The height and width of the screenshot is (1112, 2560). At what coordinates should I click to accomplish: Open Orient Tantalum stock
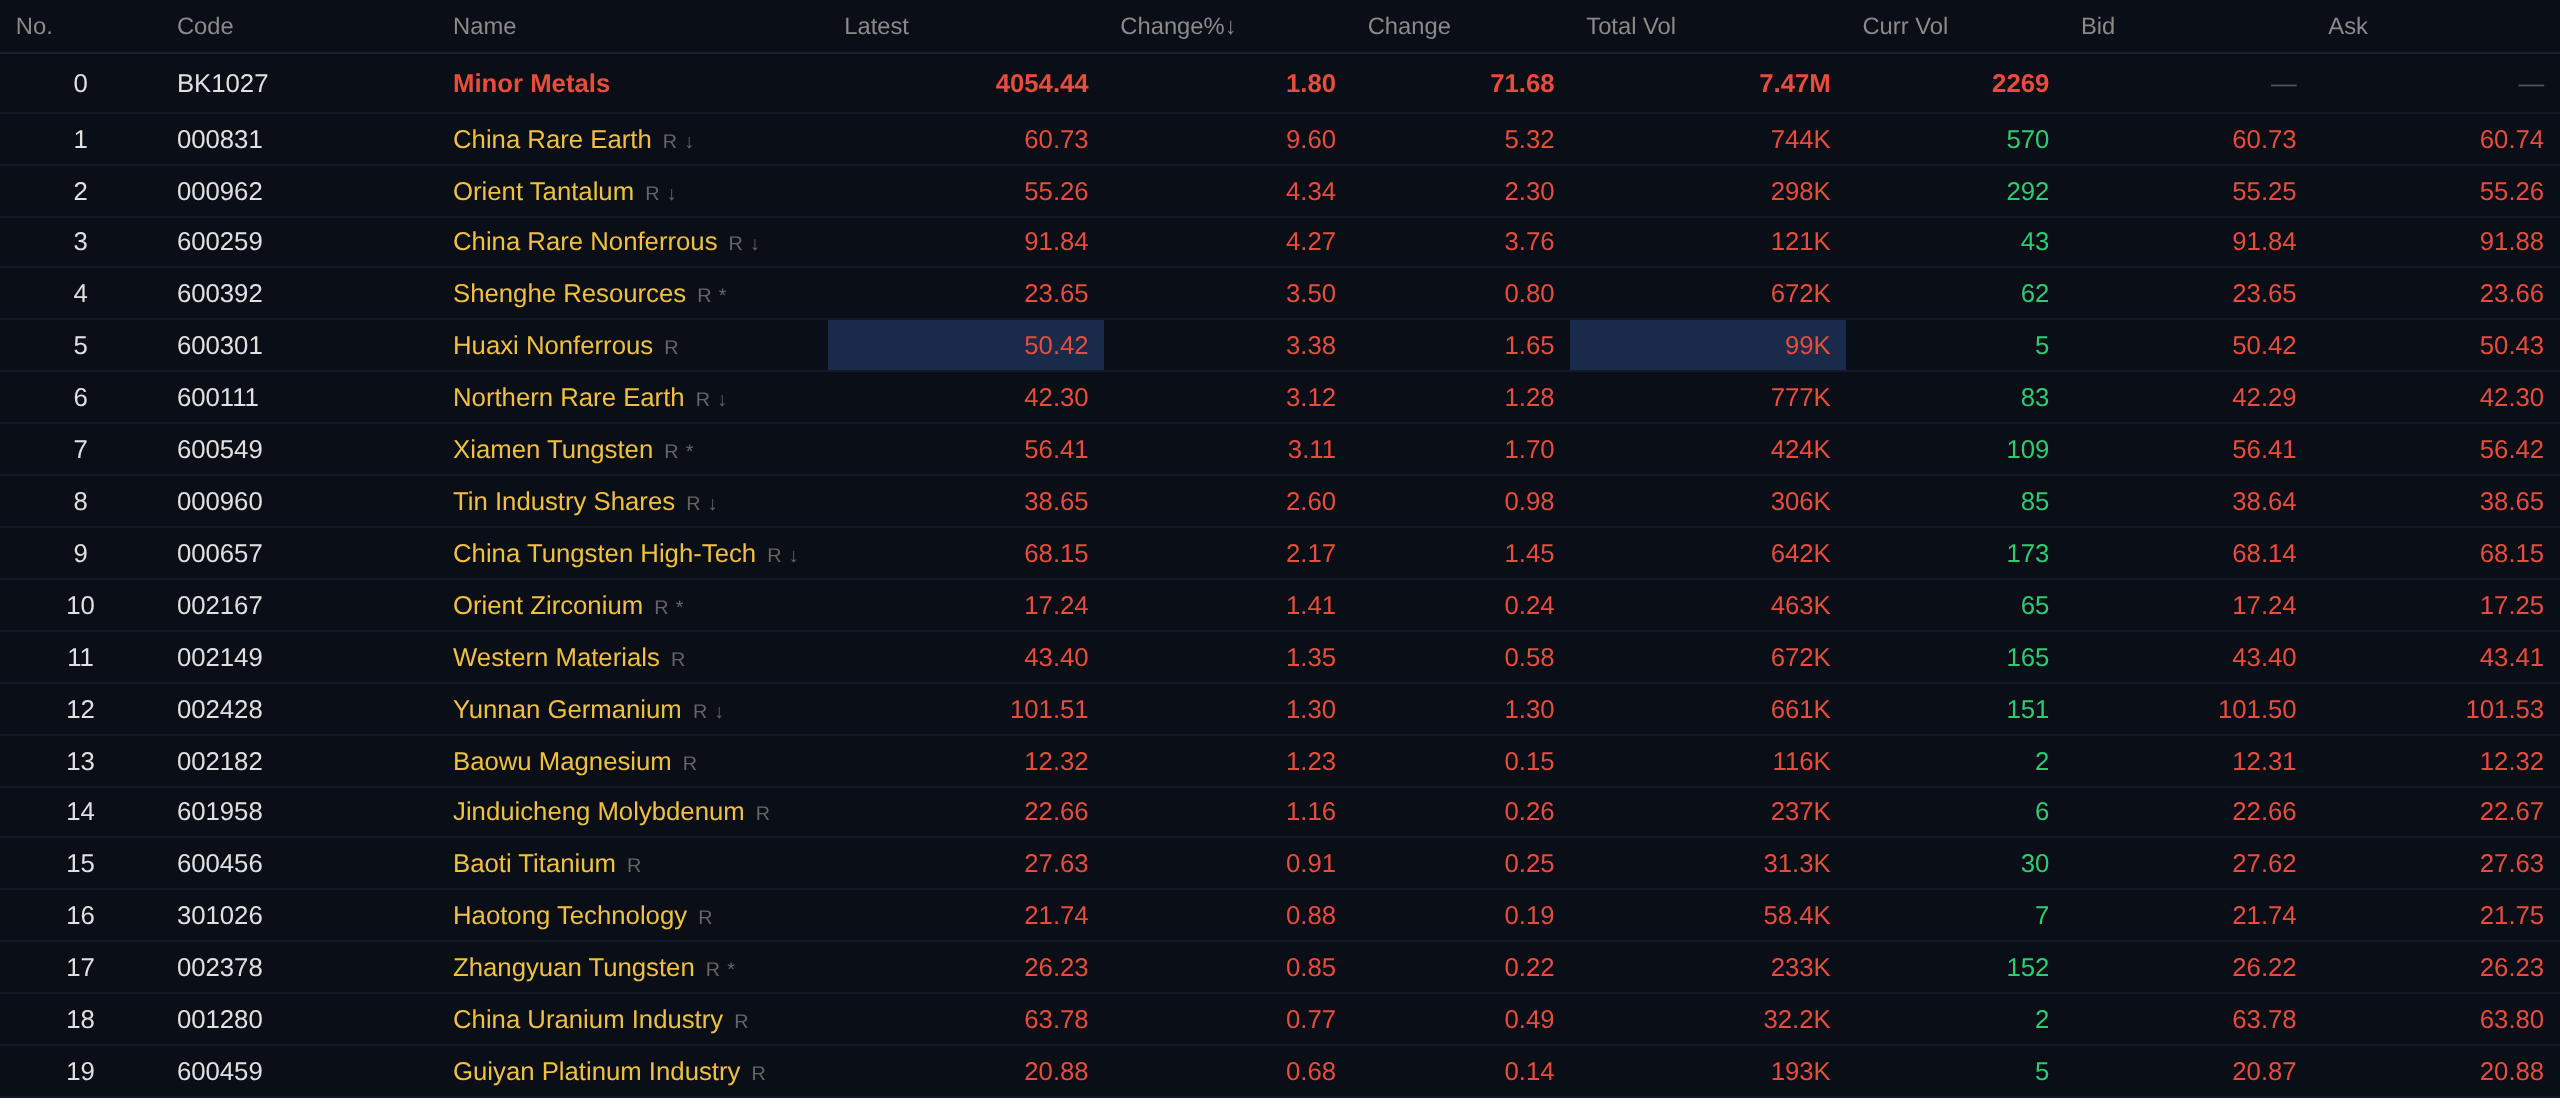543,192
